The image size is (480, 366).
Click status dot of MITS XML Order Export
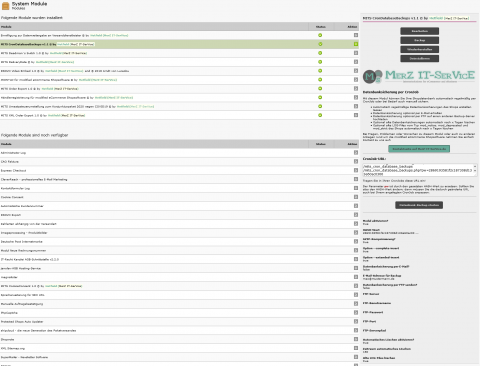(320, 115)
